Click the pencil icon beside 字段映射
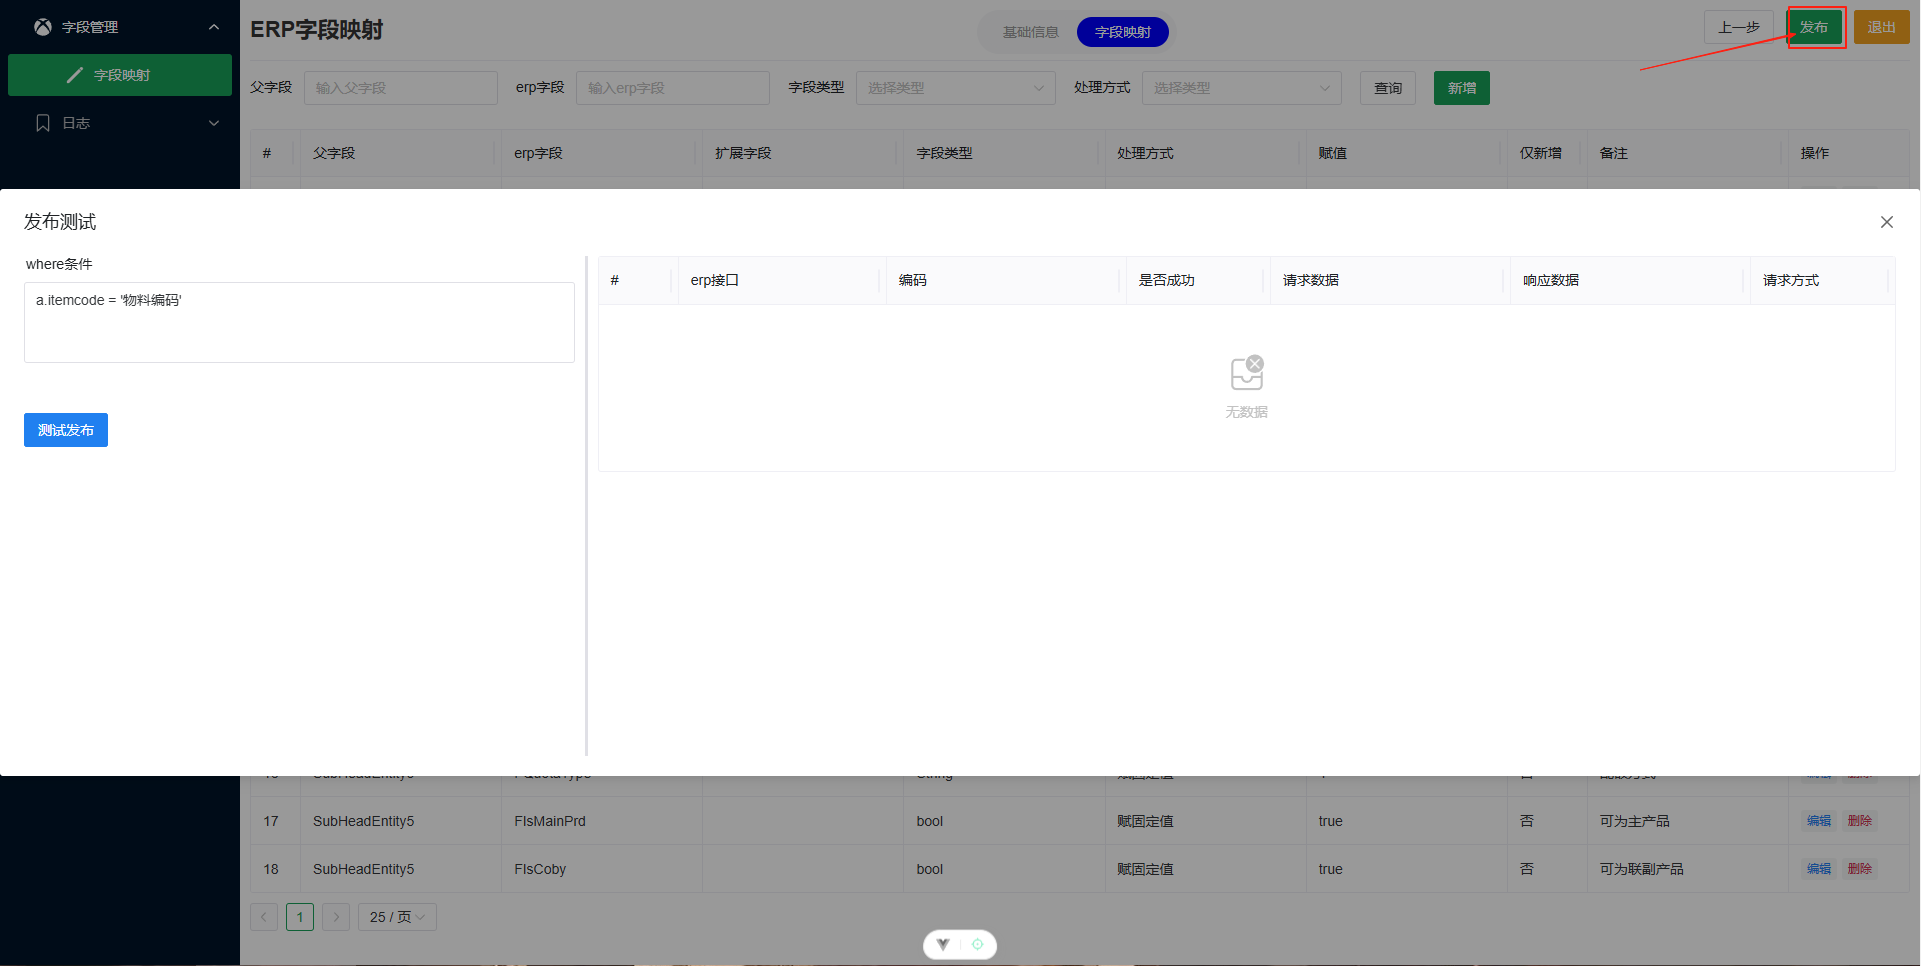This screenshot has height=966, width=1921. pyautogui.click(x=75, y=75)
